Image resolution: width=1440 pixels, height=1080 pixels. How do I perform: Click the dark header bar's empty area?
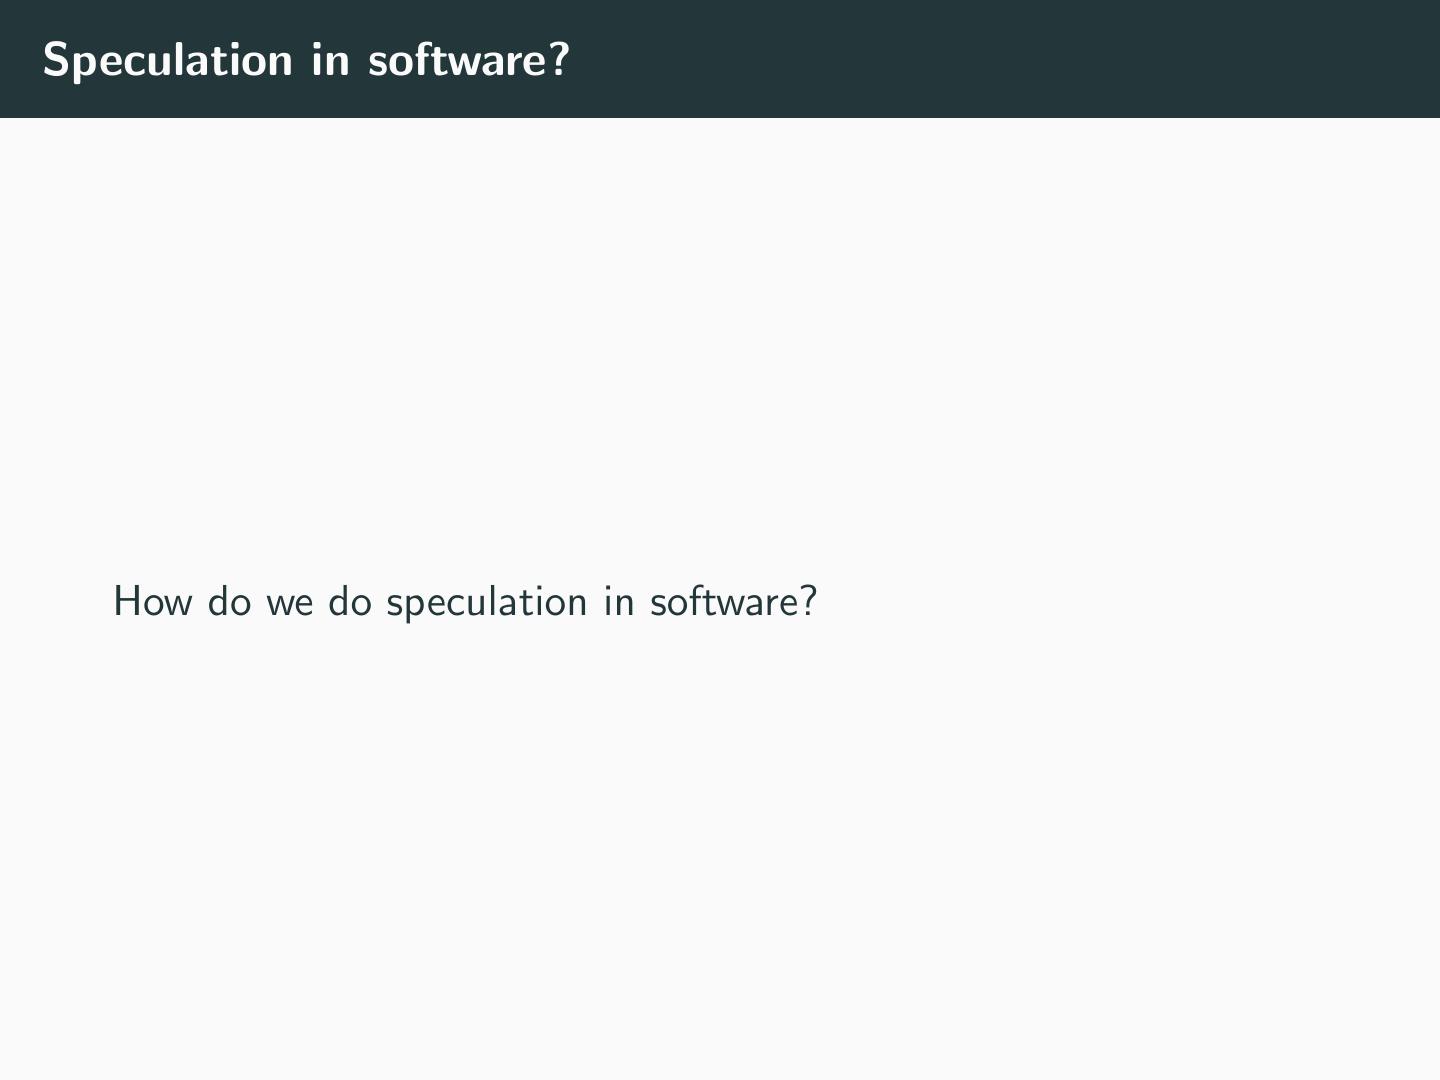(1000, 60)
